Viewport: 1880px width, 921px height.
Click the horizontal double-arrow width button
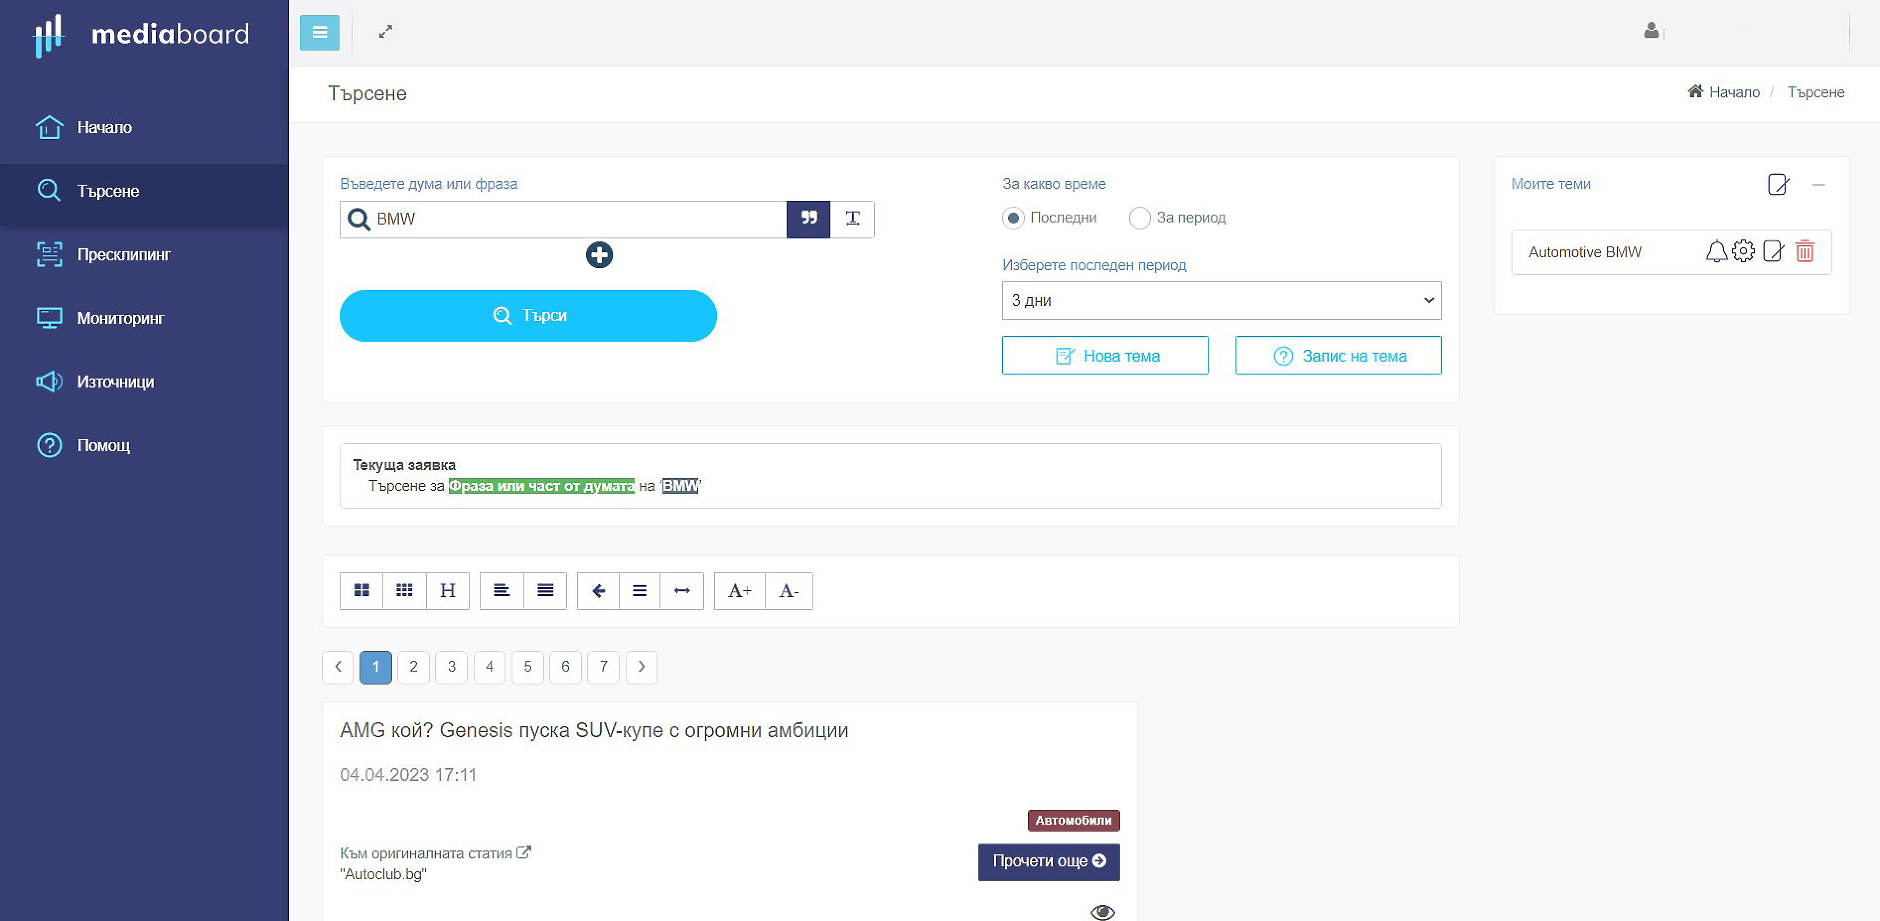tap(682, 591)
